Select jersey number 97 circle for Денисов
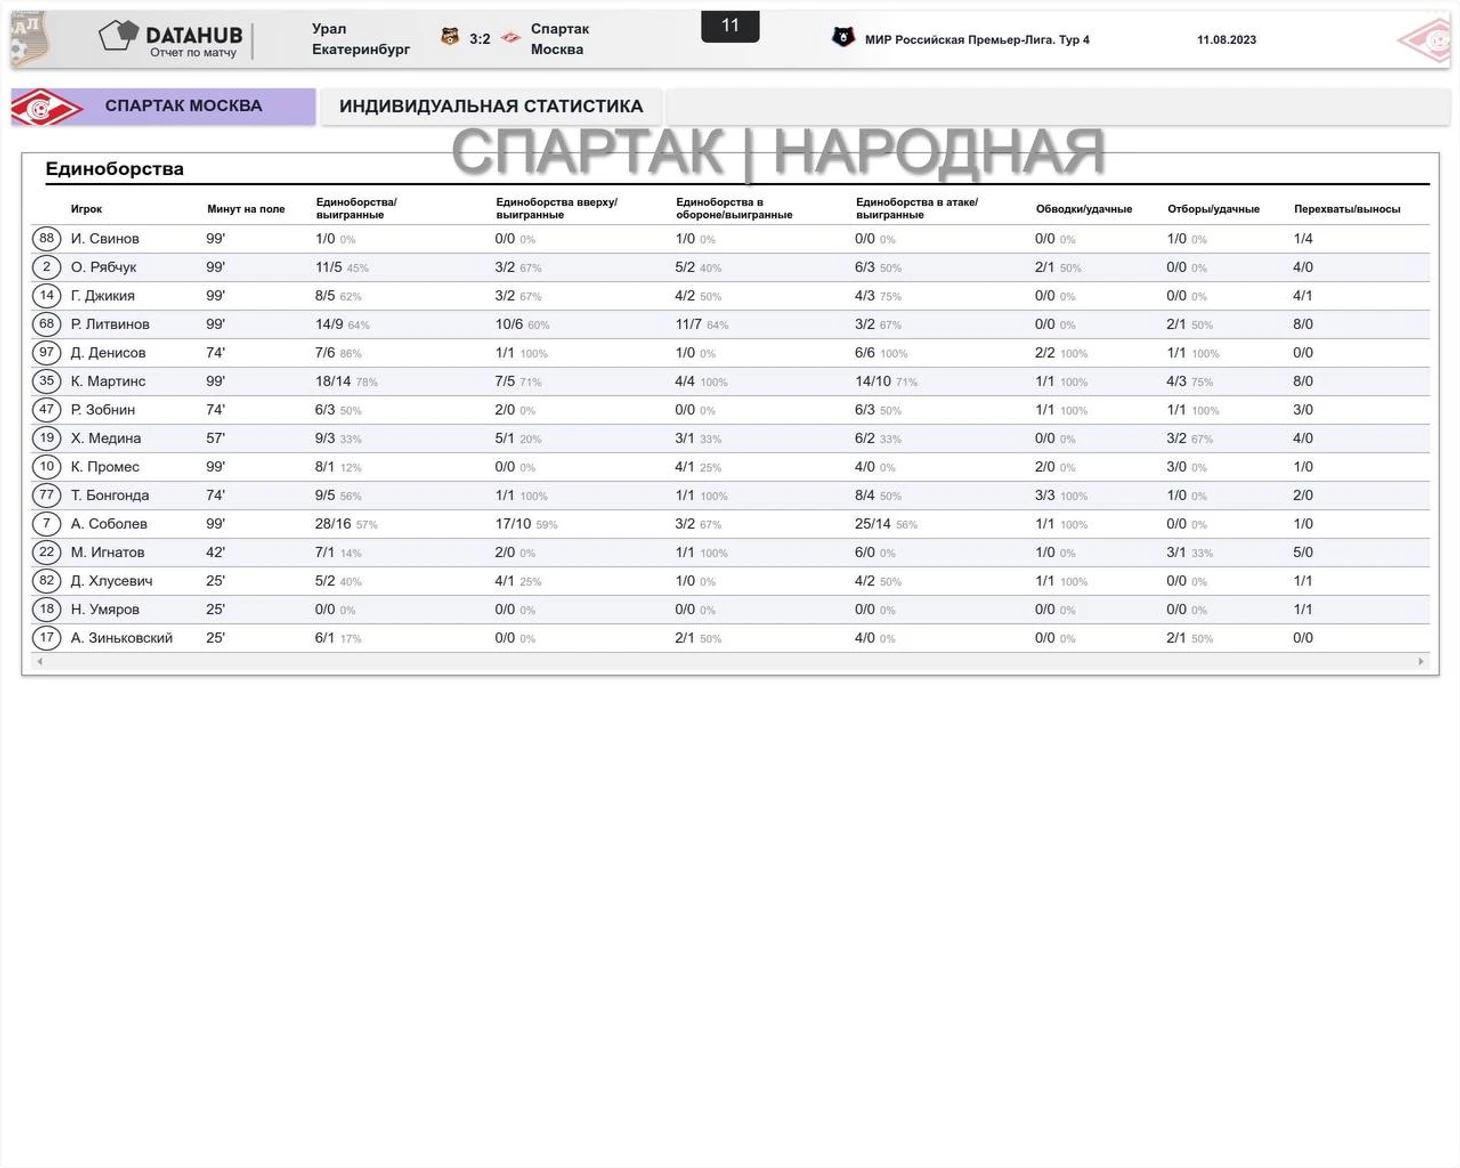 click(47, 352)
